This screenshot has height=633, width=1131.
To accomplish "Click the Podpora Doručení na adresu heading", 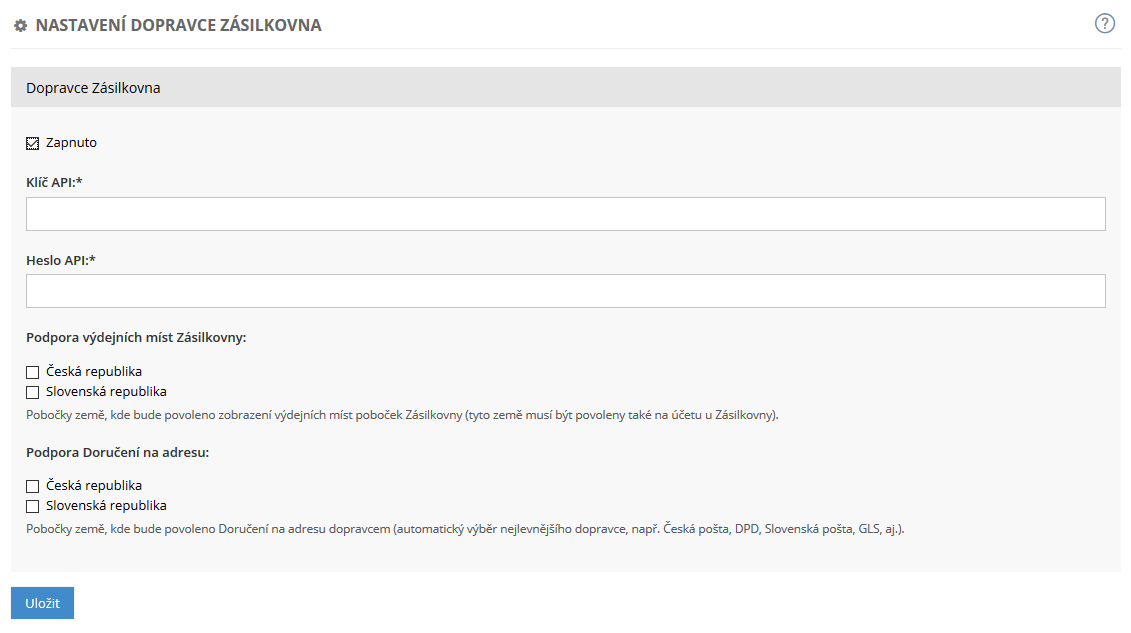I will 118,453.
